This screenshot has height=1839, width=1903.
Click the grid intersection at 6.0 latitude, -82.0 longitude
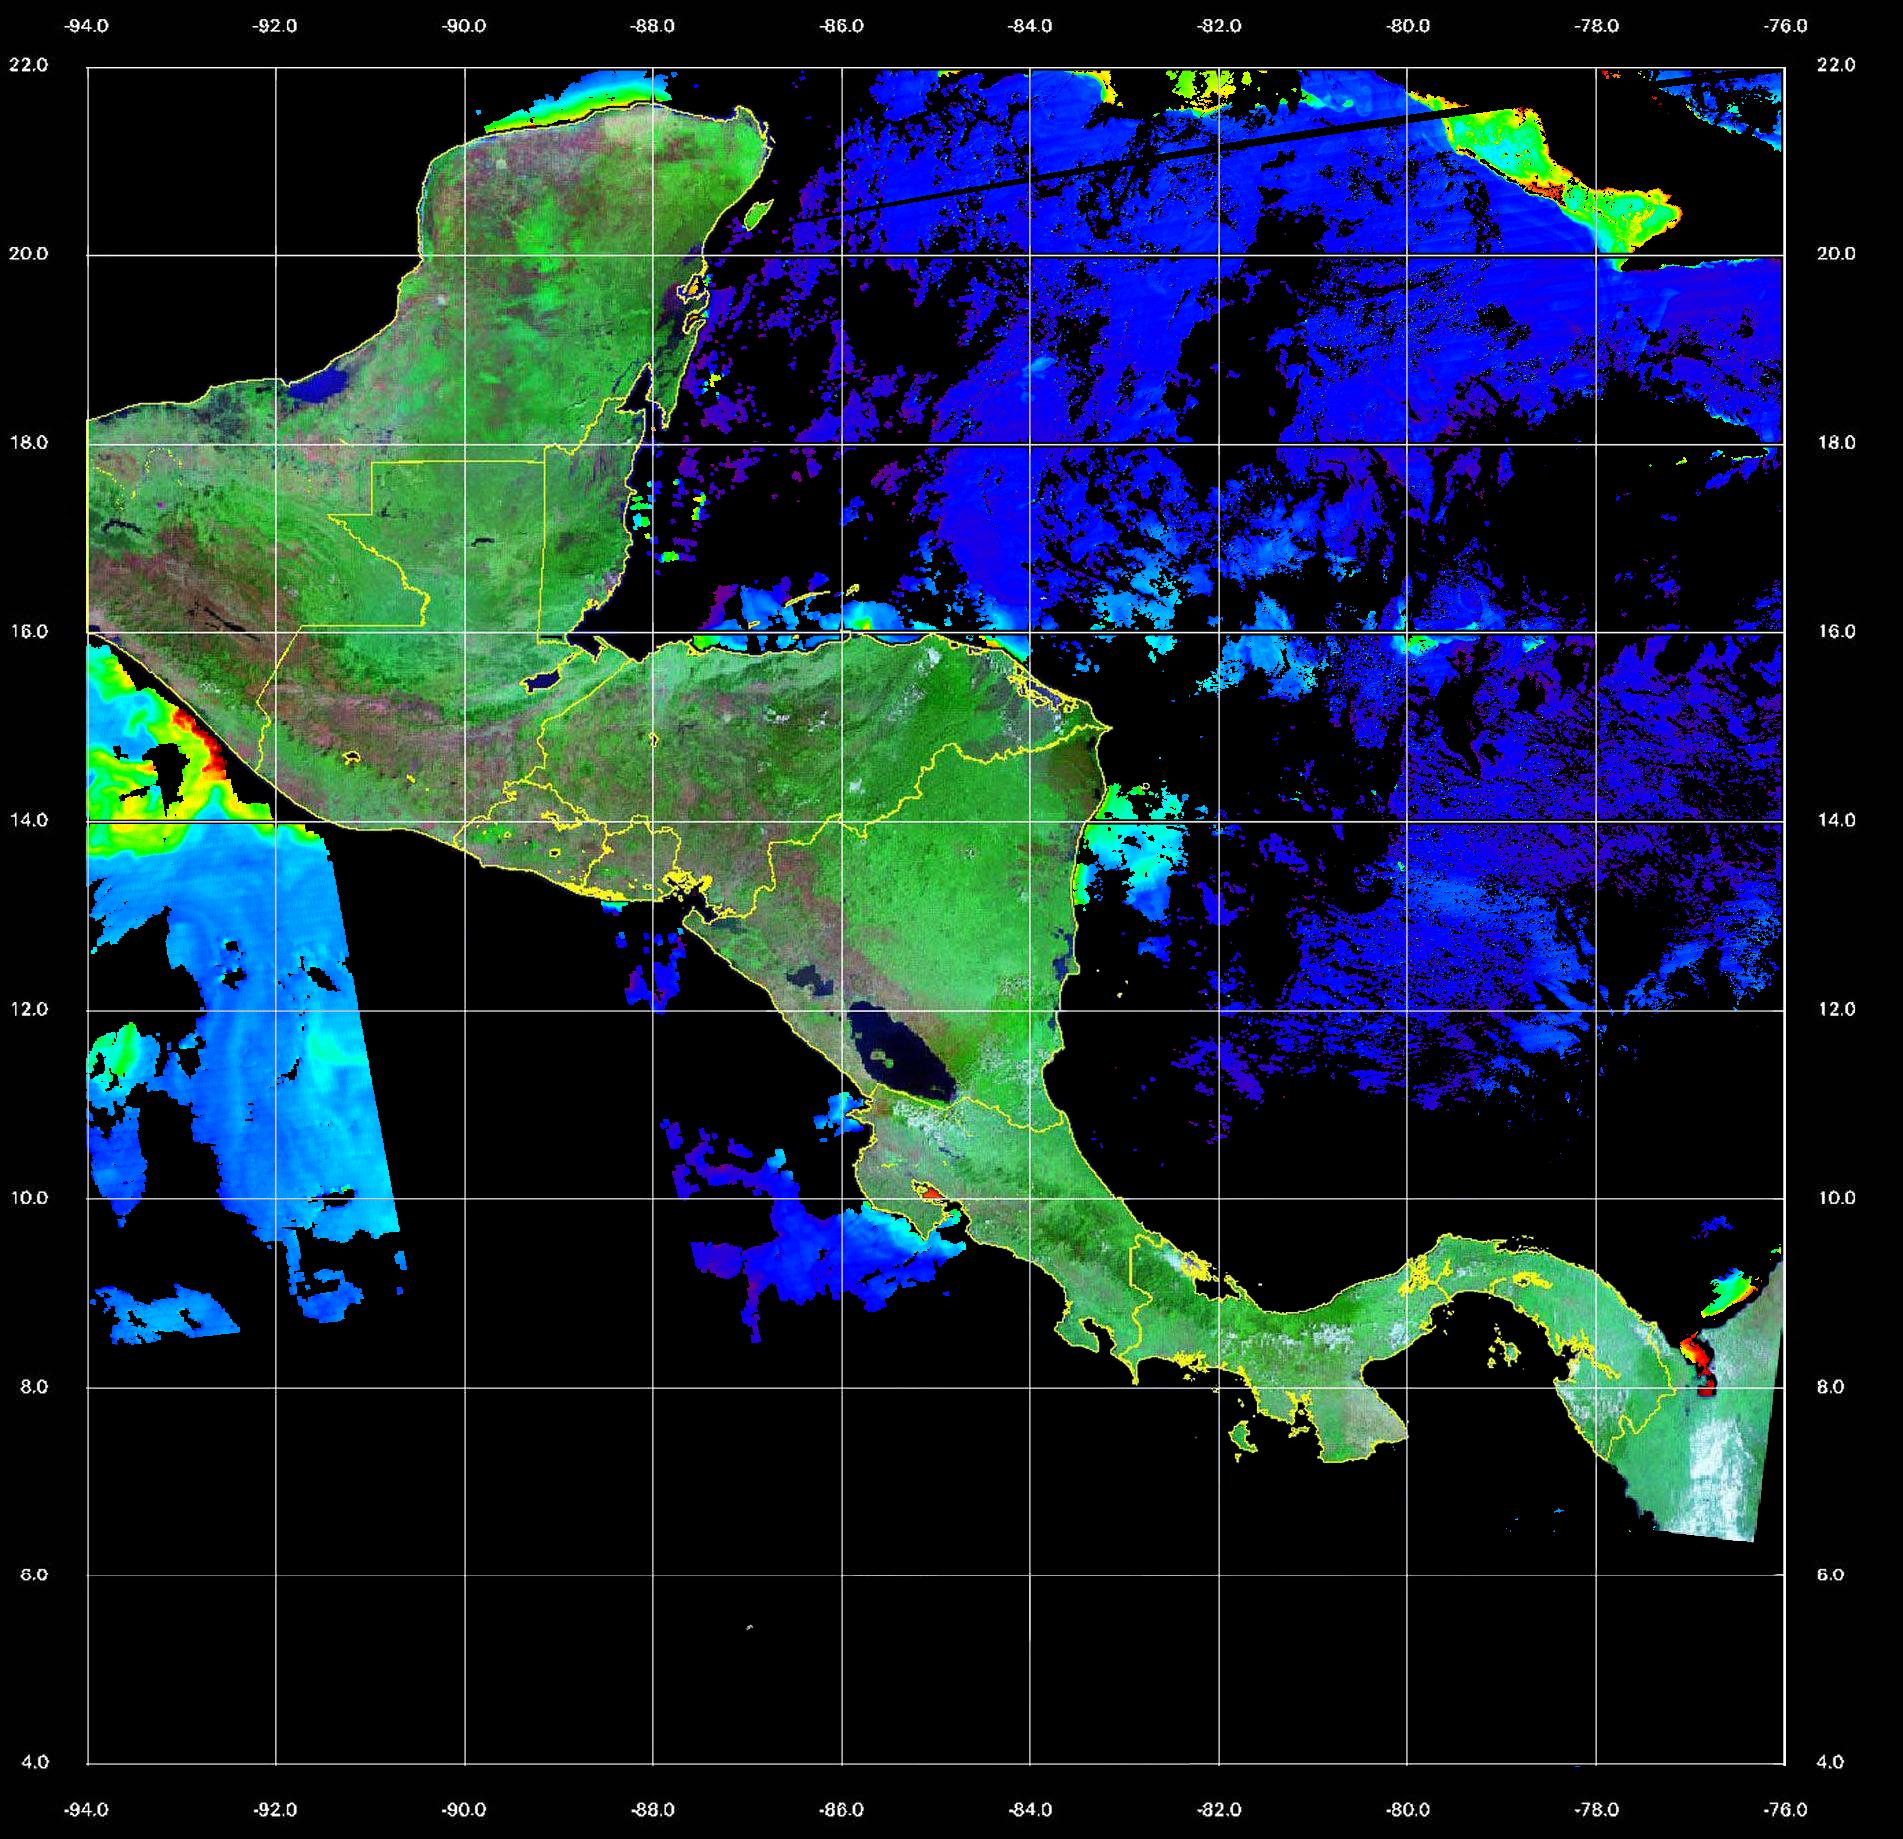tap(1219, 1575)
